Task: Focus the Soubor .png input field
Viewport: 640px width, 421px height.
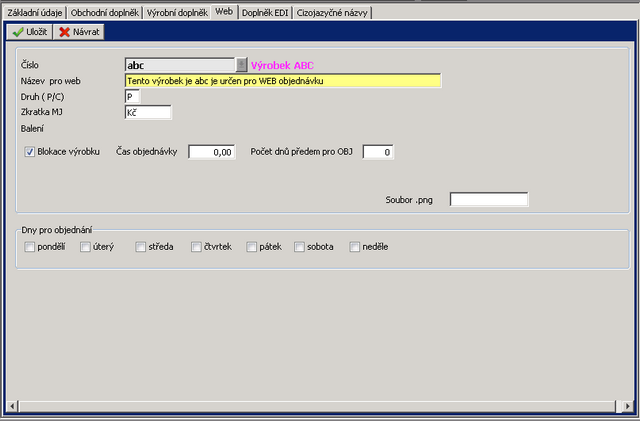Action: coord(488,200)
